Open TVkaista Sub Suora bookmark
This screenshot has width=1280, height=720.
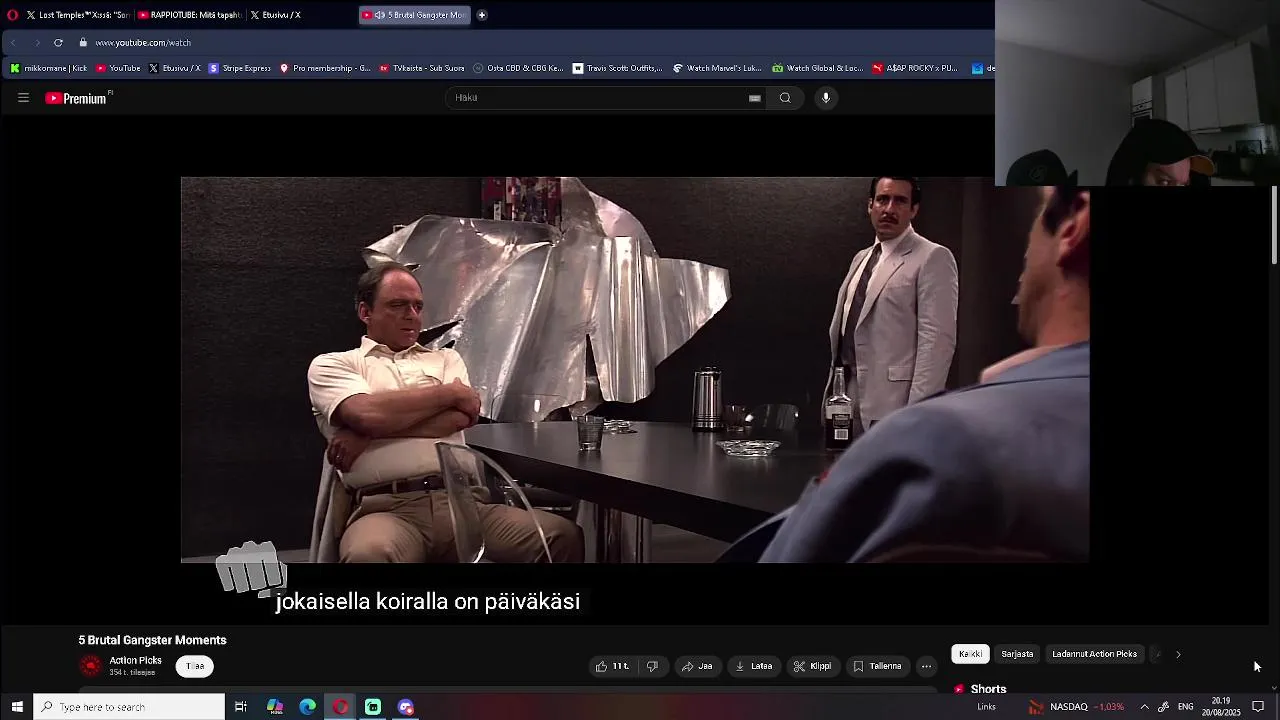coord(422,68)
